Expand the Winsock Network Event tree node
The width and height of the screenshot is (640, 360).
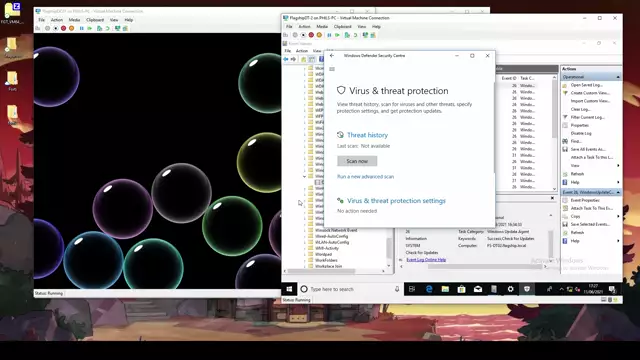click(304, 230)
